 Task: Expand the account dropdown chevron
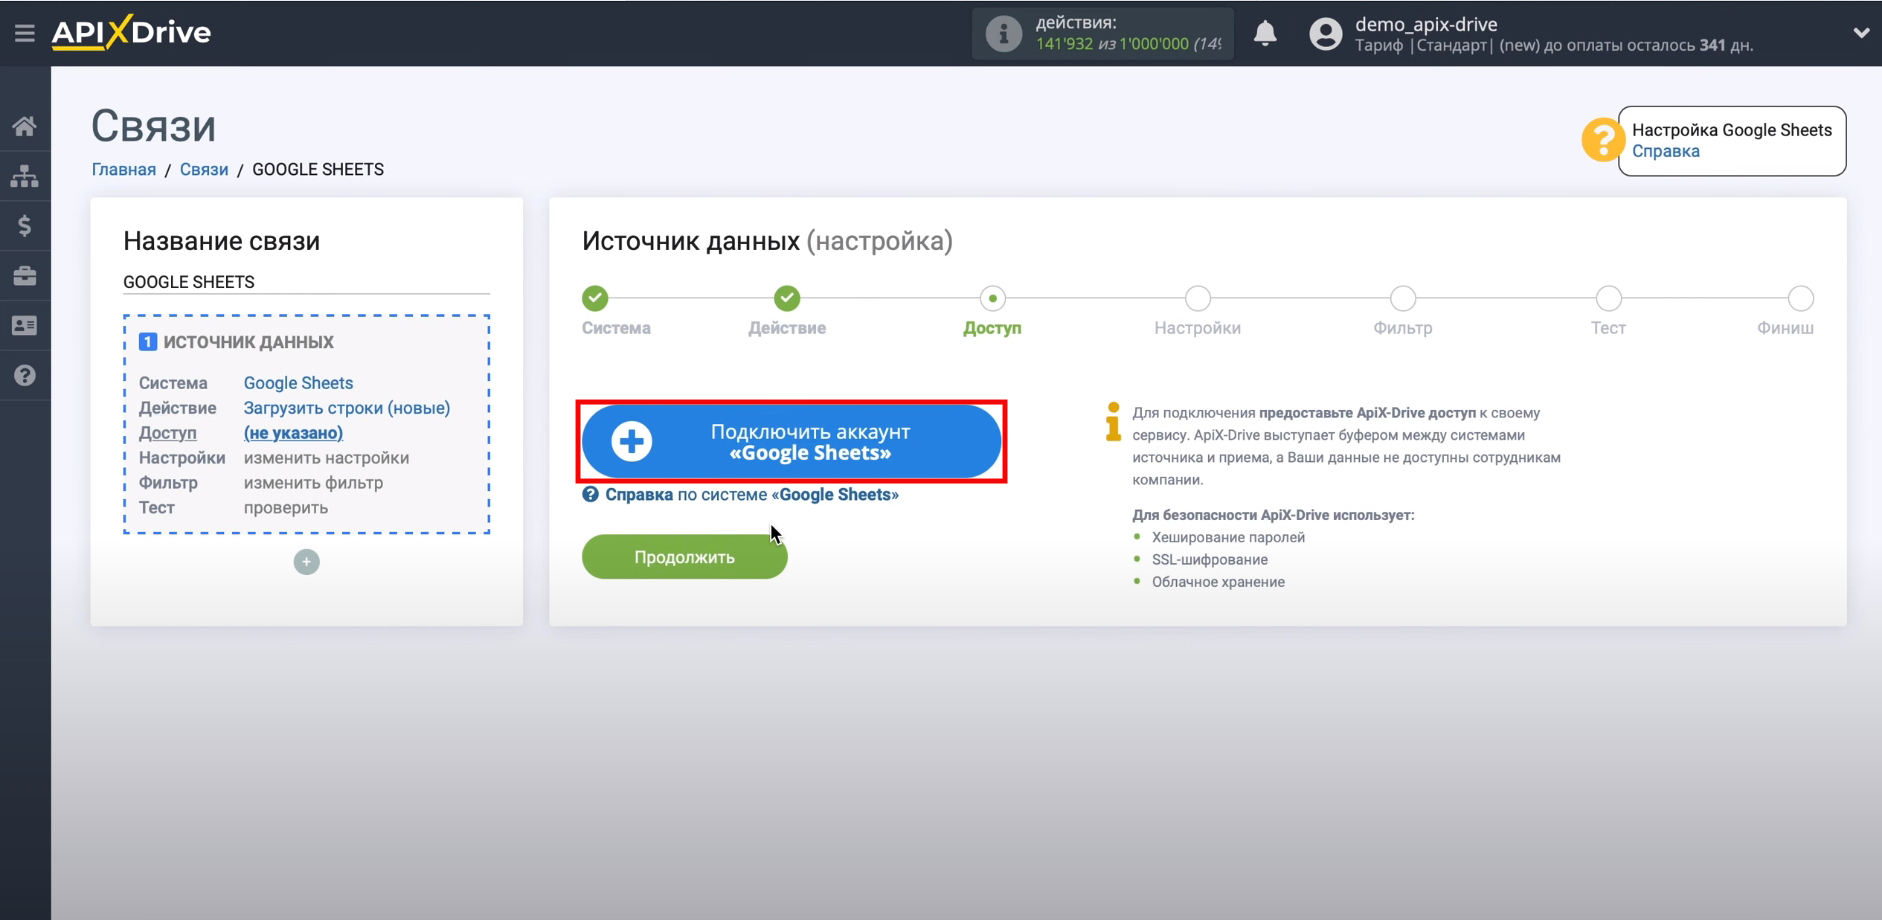pos(1861,33)
